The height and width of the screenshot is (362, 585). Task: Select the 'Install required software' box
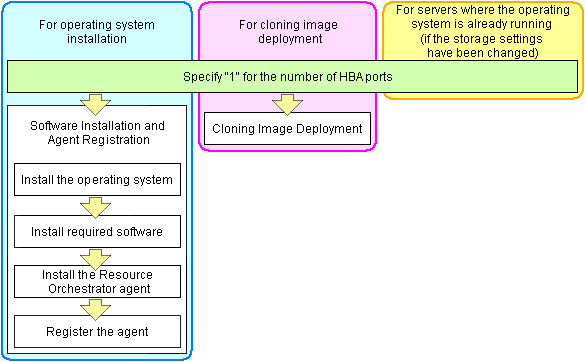[97, 231]
